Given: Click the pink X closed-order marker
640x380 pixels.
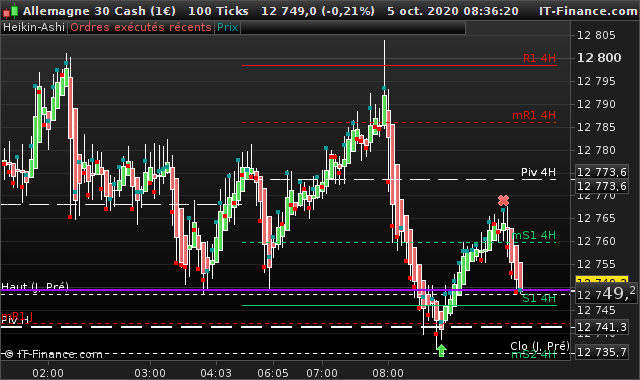Looking at the screenshot, I should click(x=503, y=201).
